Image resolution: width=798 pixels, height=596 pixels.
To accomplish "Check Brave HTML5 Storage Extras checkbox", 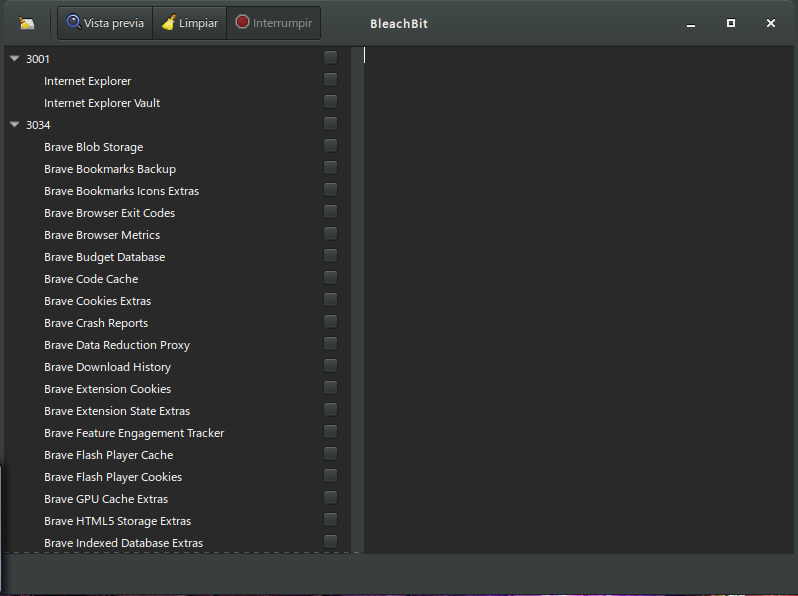I will point(330,520).
